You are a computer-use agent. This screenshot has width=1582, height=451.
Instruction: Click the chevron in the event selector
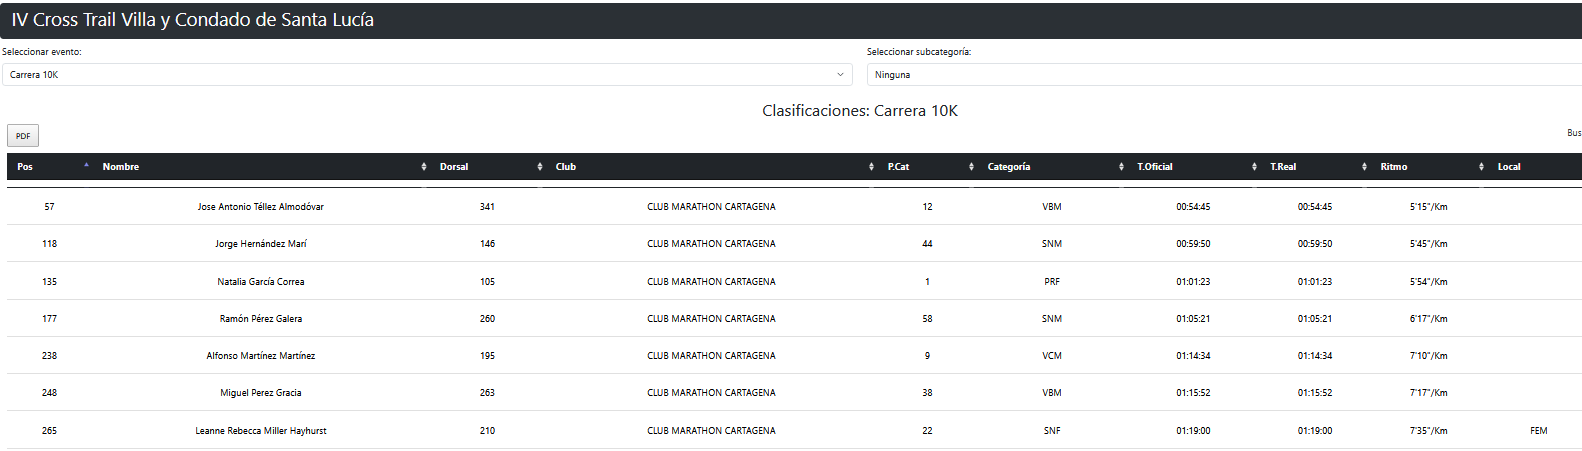click(x=840, y=75)
